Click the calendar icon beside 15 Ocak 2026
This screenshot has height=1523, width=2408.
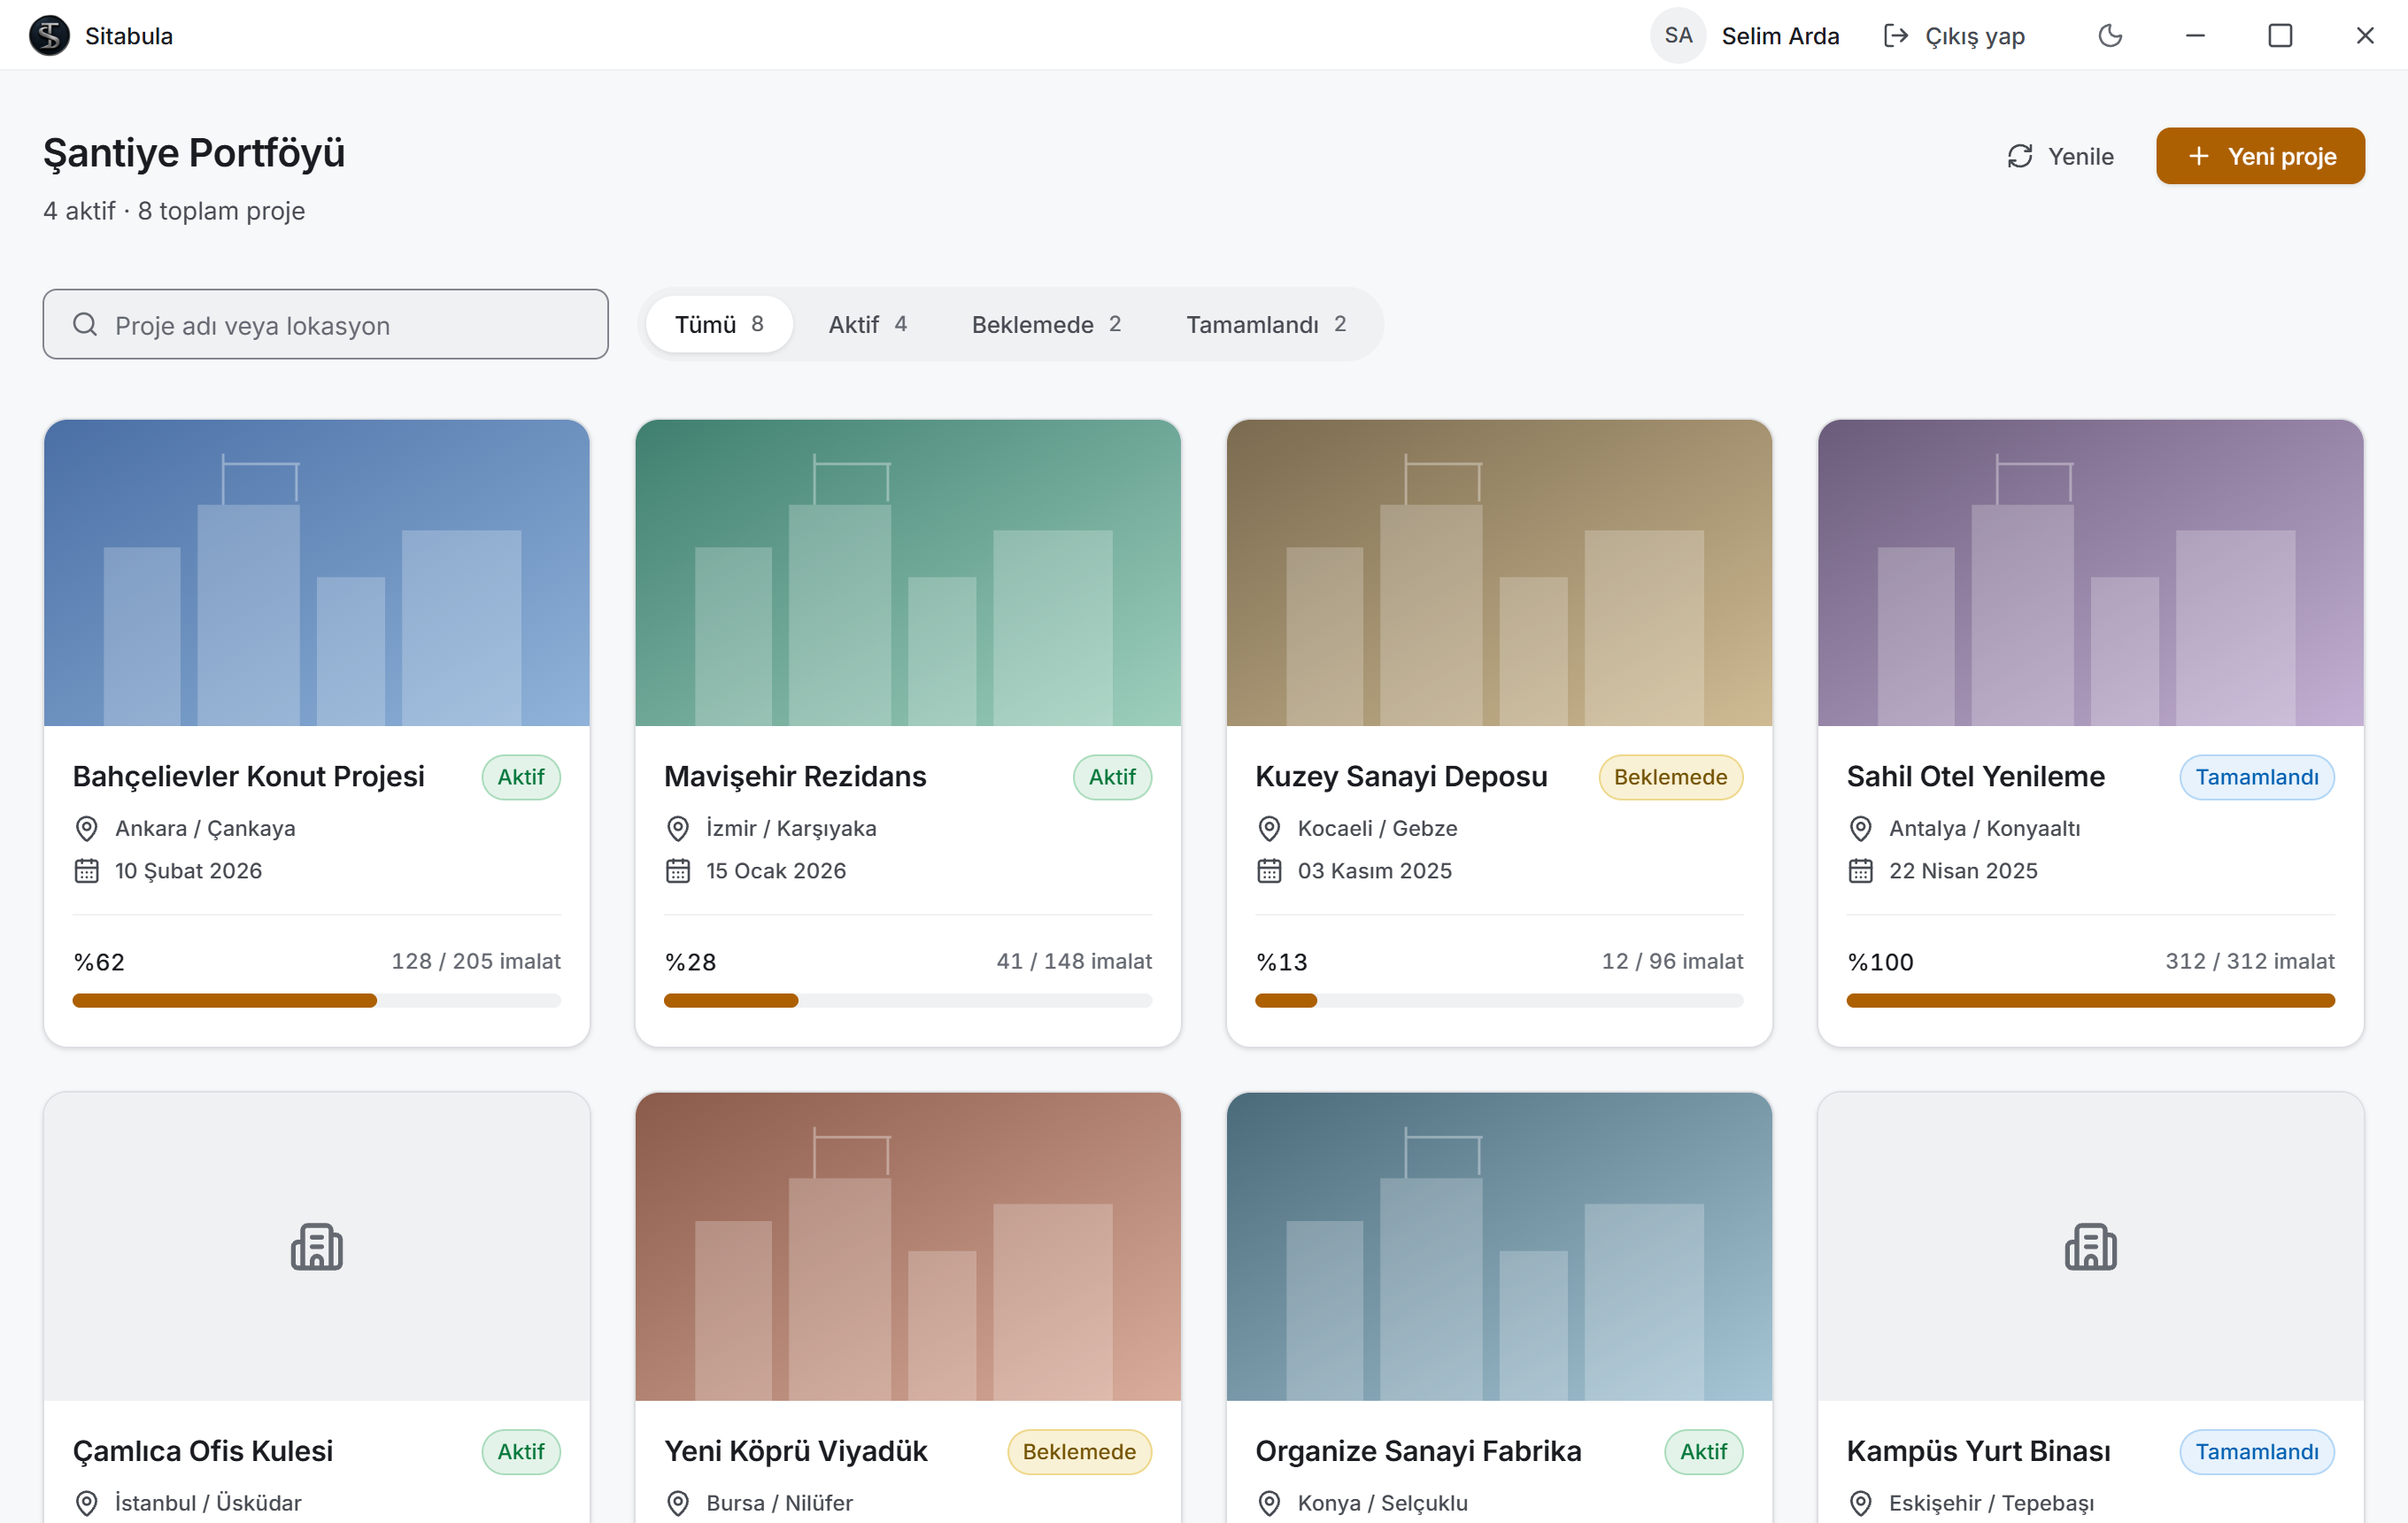pos(678,871)
